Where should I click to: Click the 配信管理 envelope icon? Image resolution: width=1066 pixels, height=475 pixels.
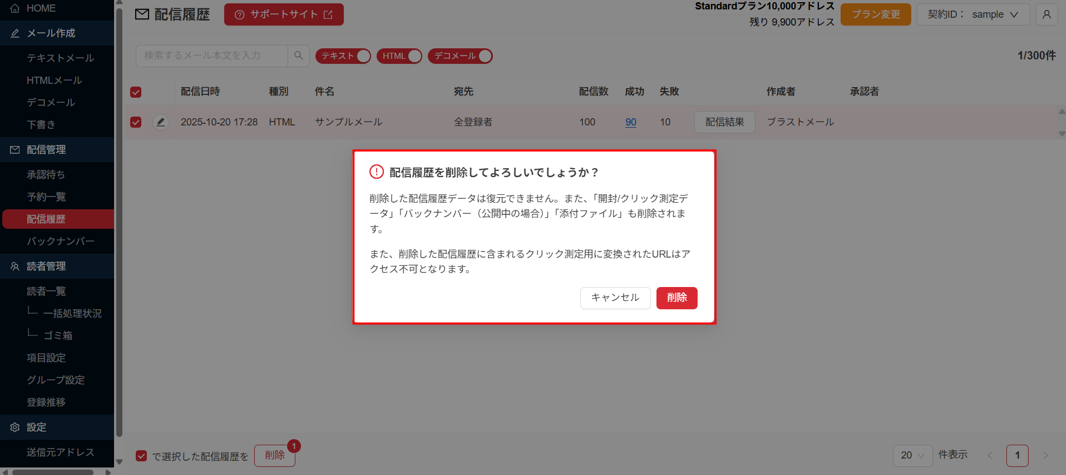coord(15,150)
